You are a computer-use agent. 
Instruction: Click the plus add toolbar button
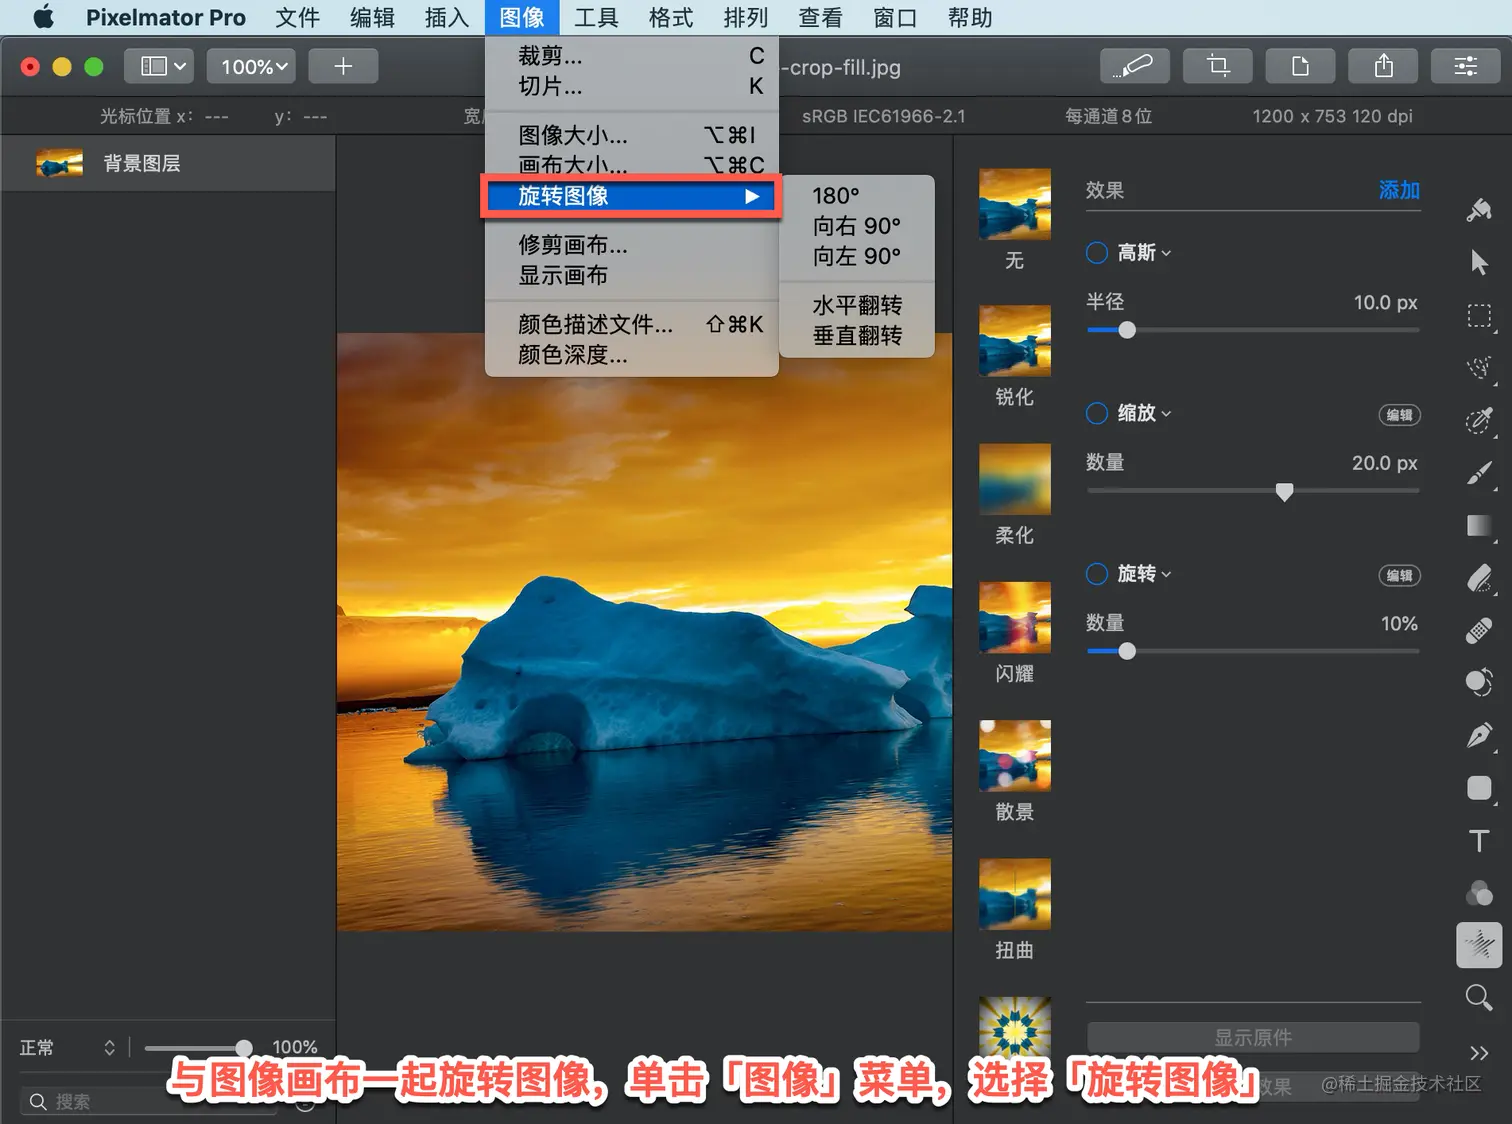point(343,66)
